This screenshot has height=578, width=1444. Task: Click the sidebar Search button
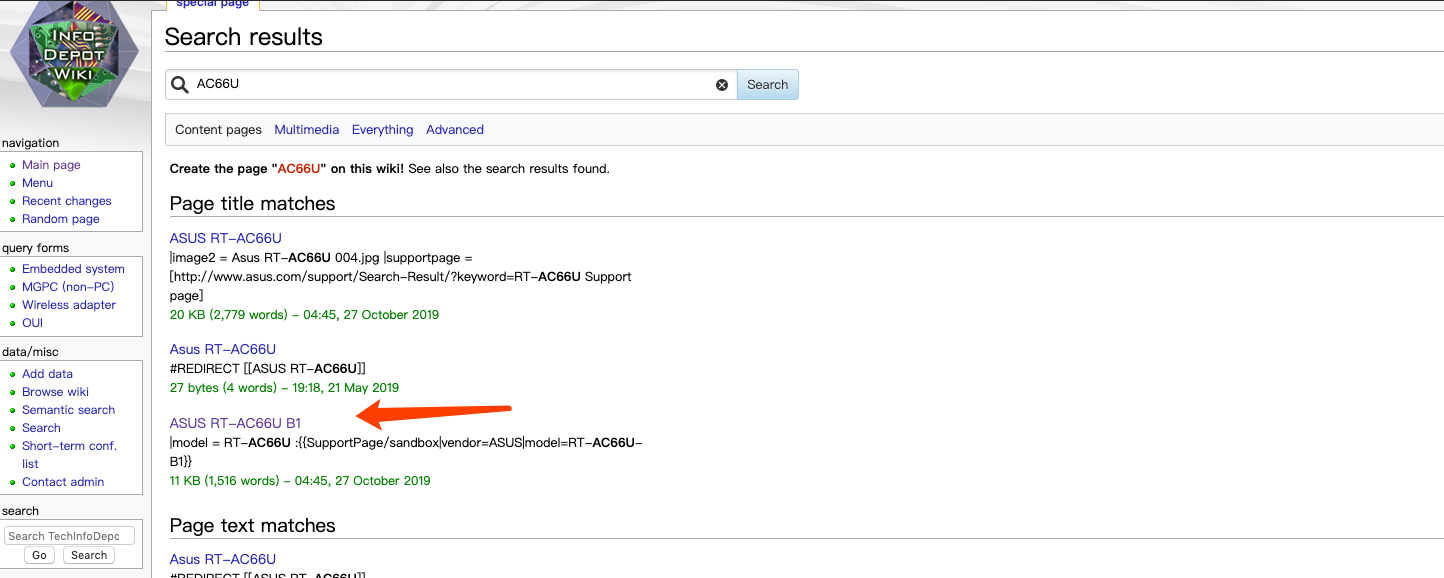click(x=89, y=555)
